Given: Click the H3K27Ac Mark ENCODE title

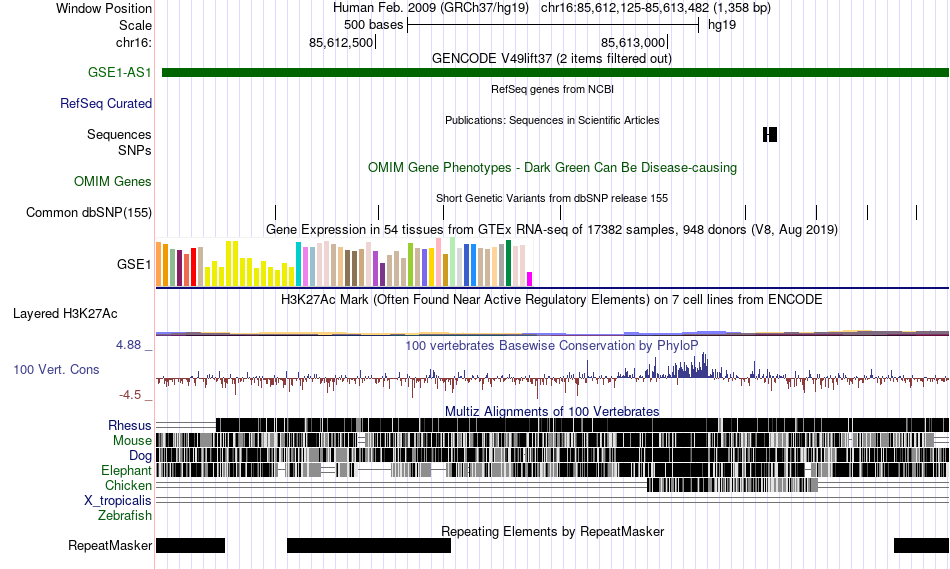Looking at the screenshot, I should tap(552, 299).
